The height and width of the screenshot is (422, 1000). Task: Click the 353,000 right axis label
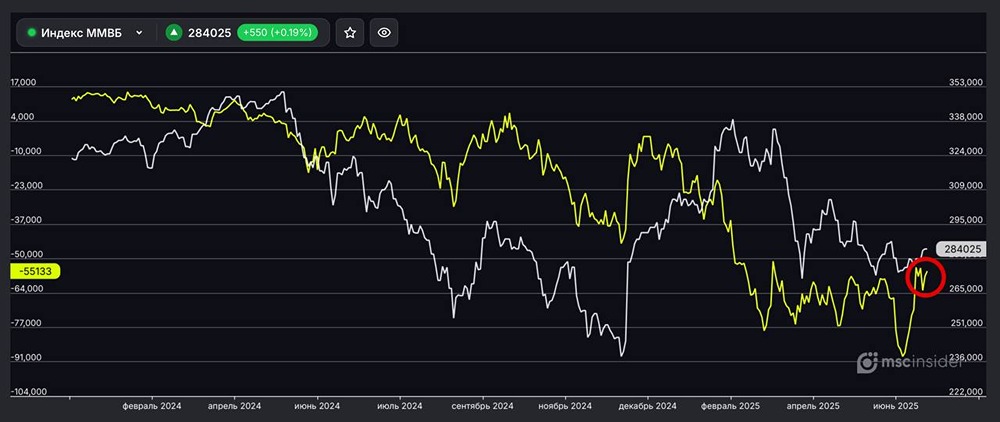(966, 84)
